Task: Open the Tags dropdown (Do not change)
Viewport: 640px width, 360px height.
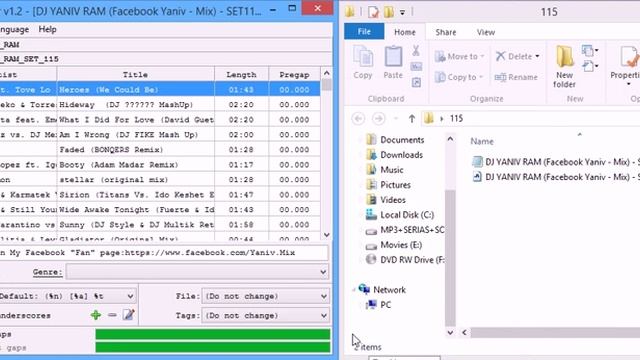Action: (x=265, y=316)
